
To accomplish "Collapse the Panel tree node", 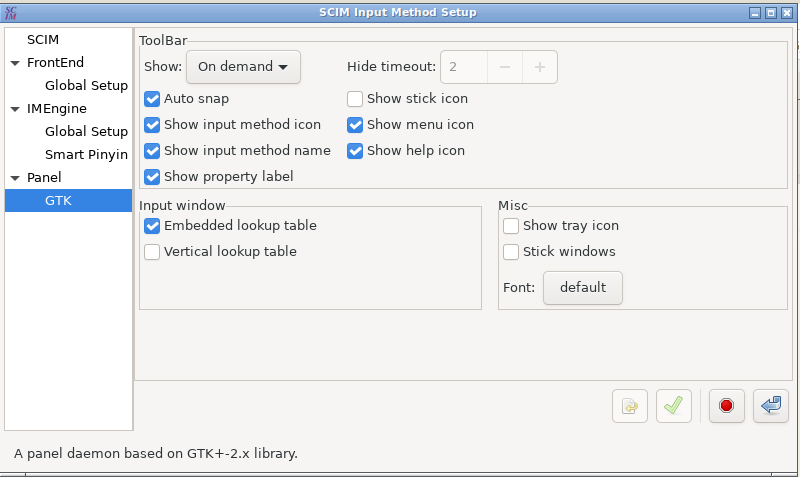I will 15,178.
